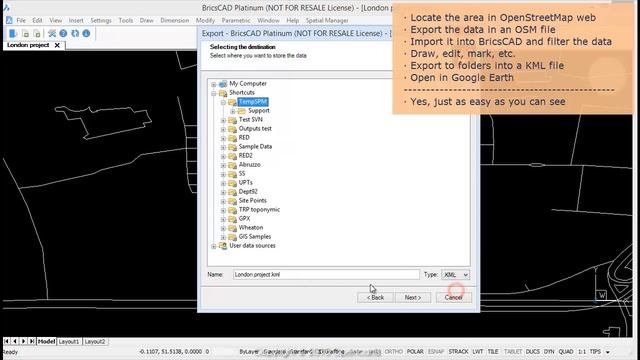
Task: Click the TempSPM folder icon
Action: coord(232,102)
